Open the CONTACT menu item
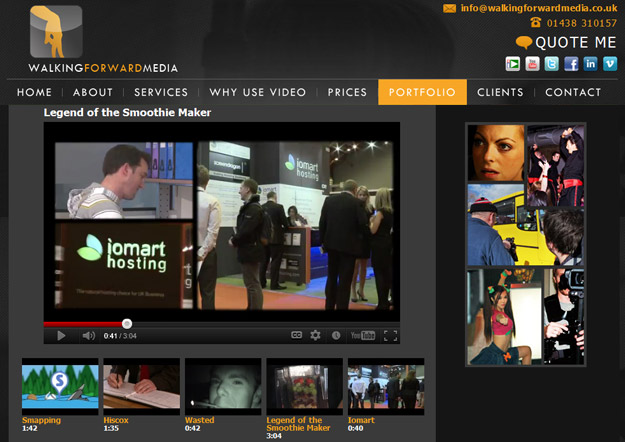 point(573,92)
